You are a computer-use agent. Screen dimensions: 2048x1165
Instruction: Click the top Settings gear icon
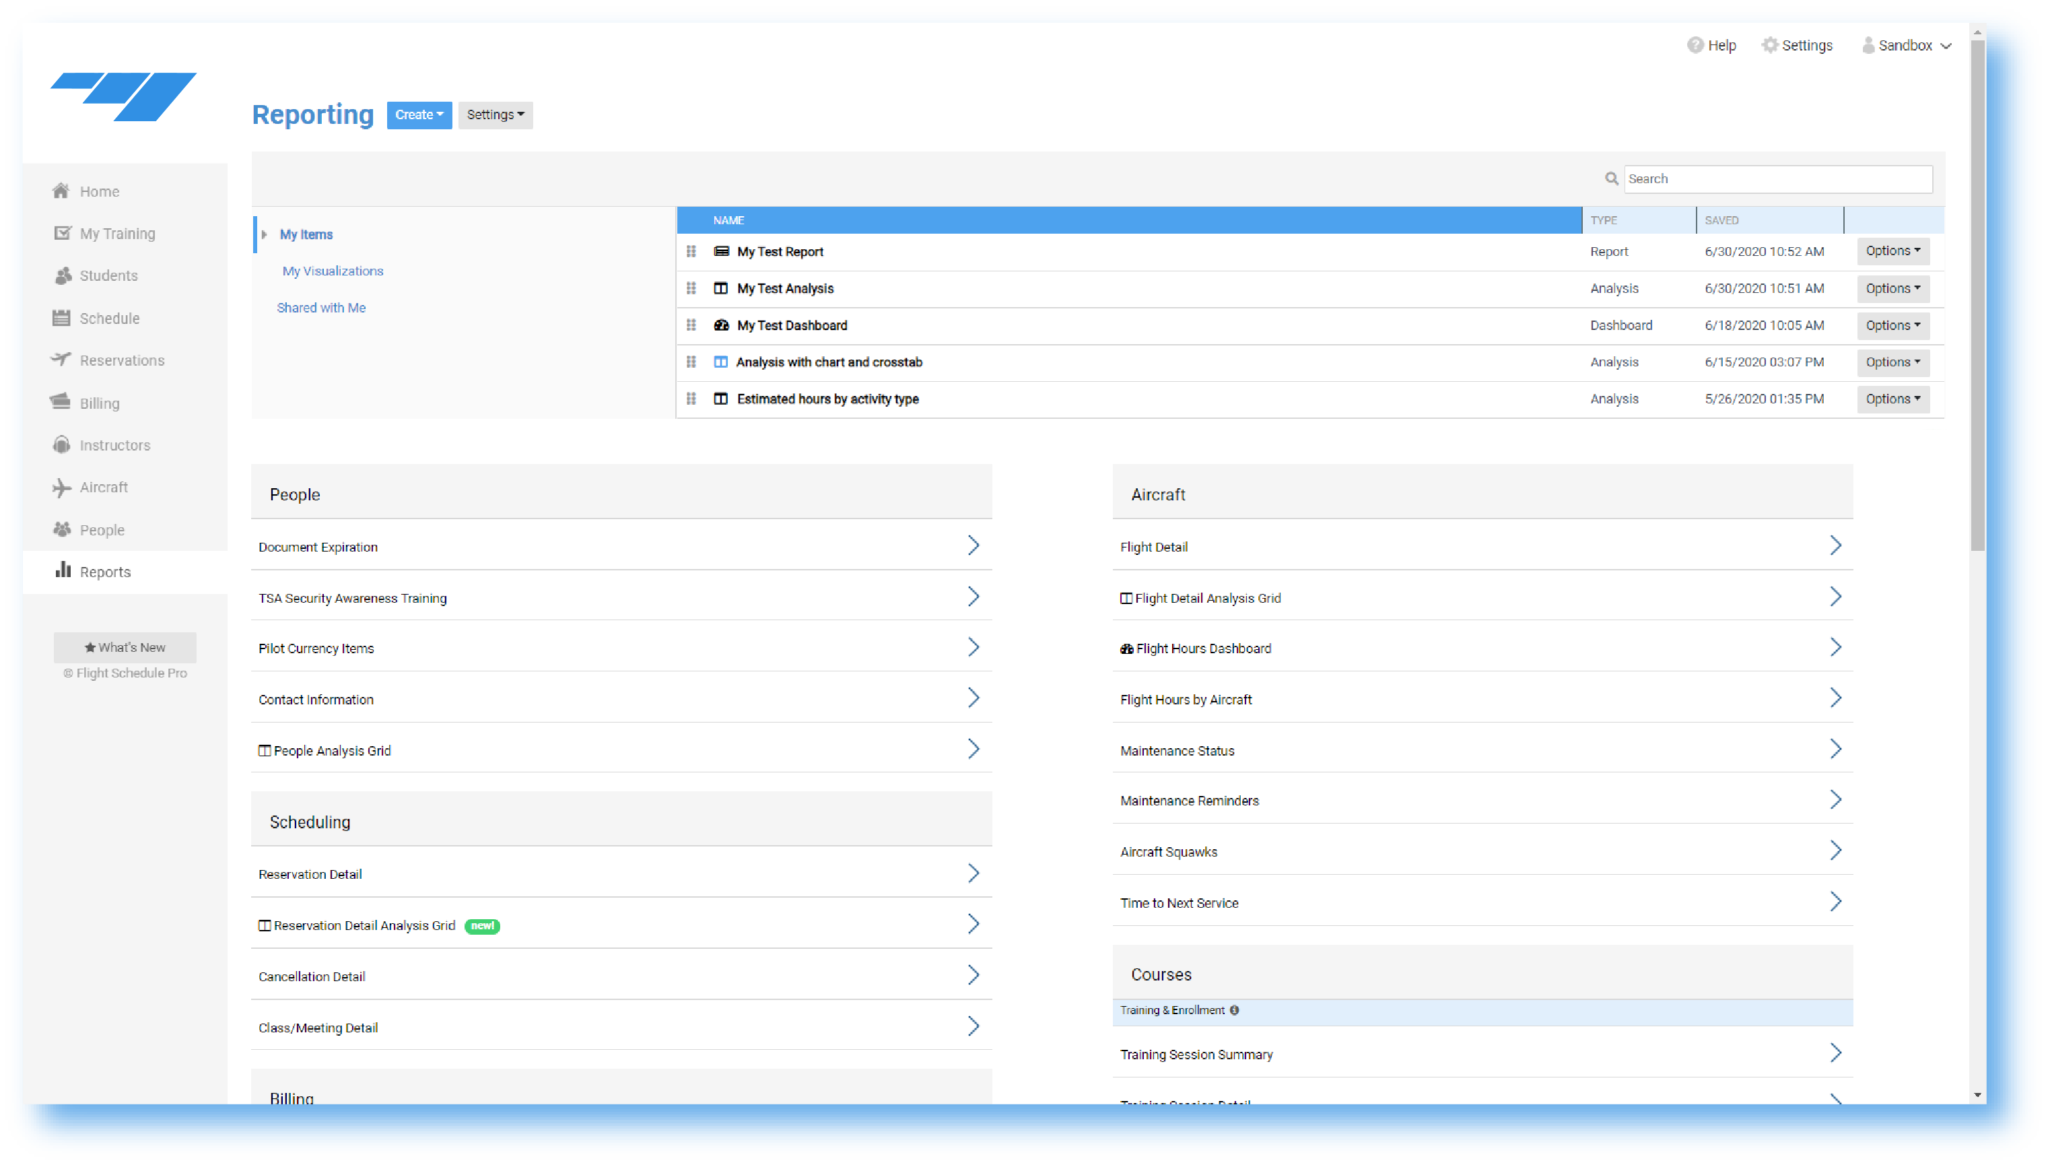pyautogui.click(x=1770, y=45)
